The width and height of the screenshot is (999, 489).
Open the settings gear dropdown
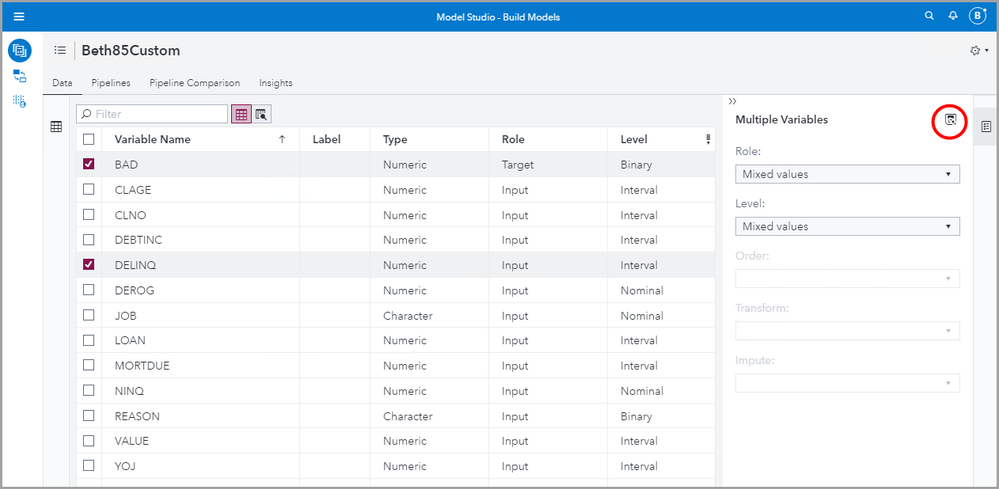(978, 51)
